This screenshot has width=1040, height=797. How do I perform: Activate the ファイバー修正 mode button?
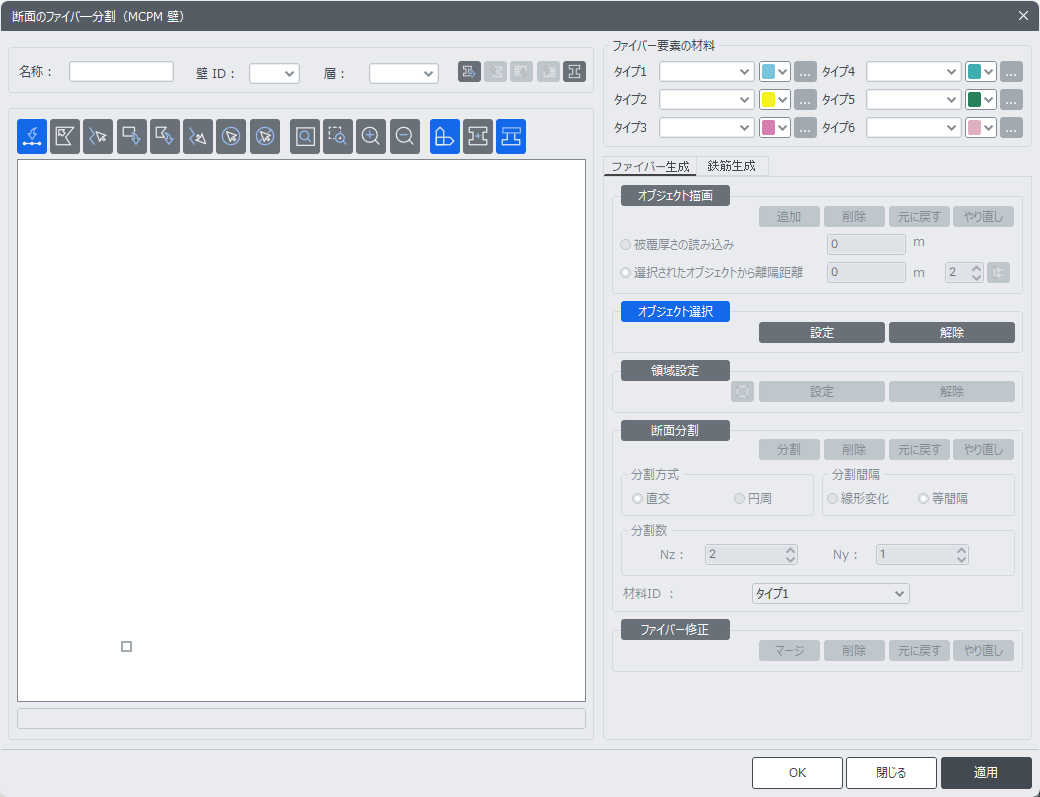pos(675,630)
